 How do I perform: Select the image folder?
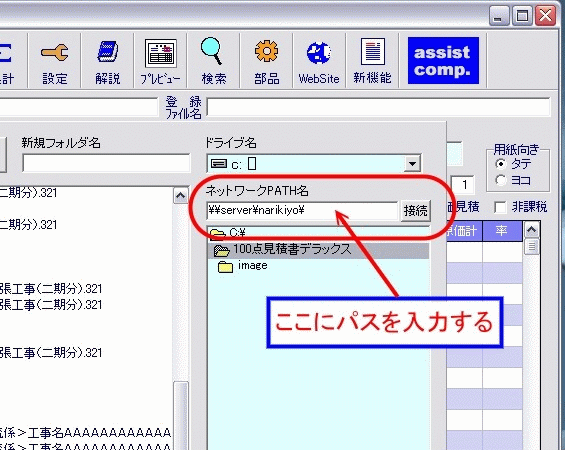pyautogui.click(x=243, y=266)
